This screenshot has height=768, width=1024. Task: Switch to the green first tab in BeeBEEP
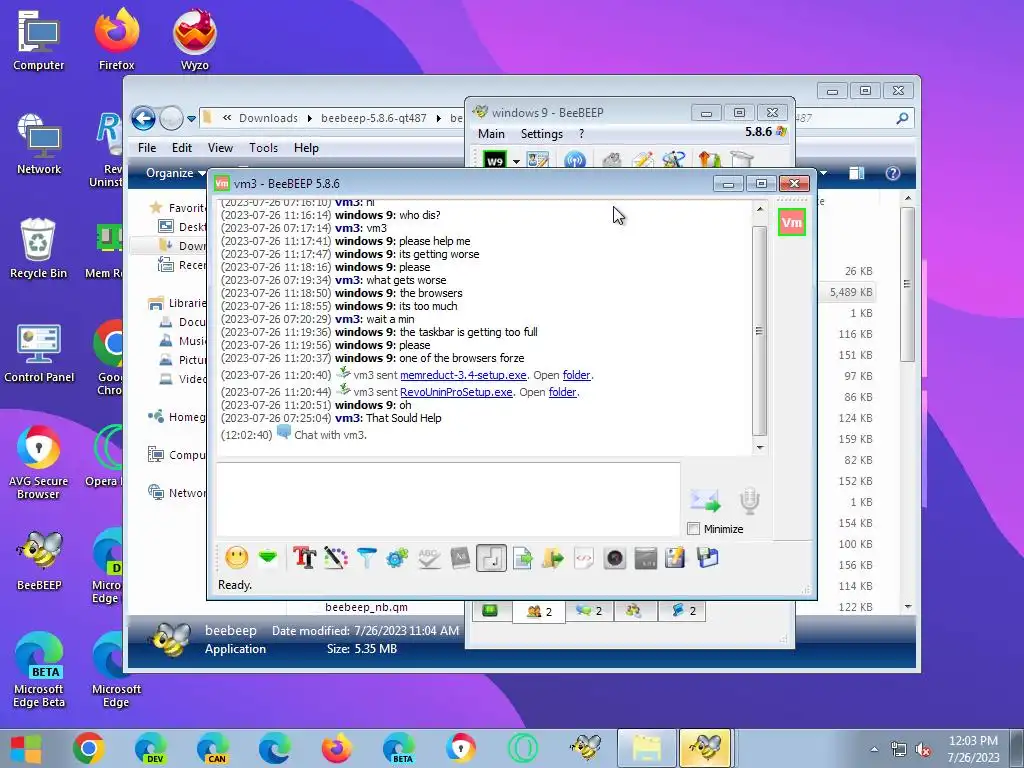point(490,611)
